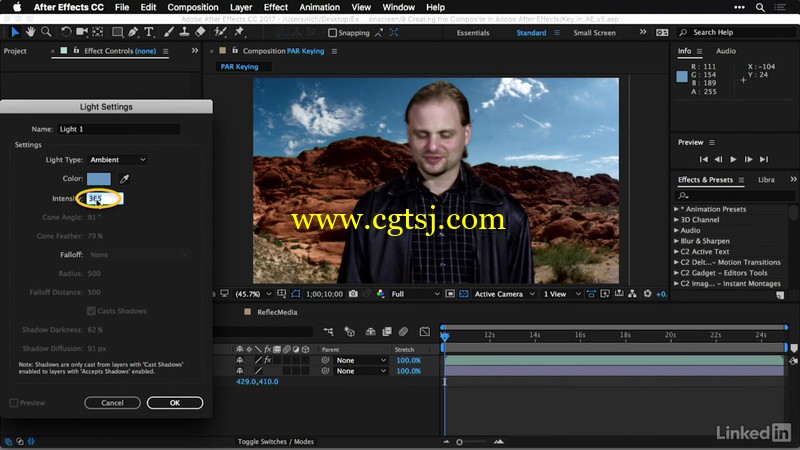Choose the Clone Stamp tool
Viewport: 800px width, 450px height.
click(x=184, y=32)
